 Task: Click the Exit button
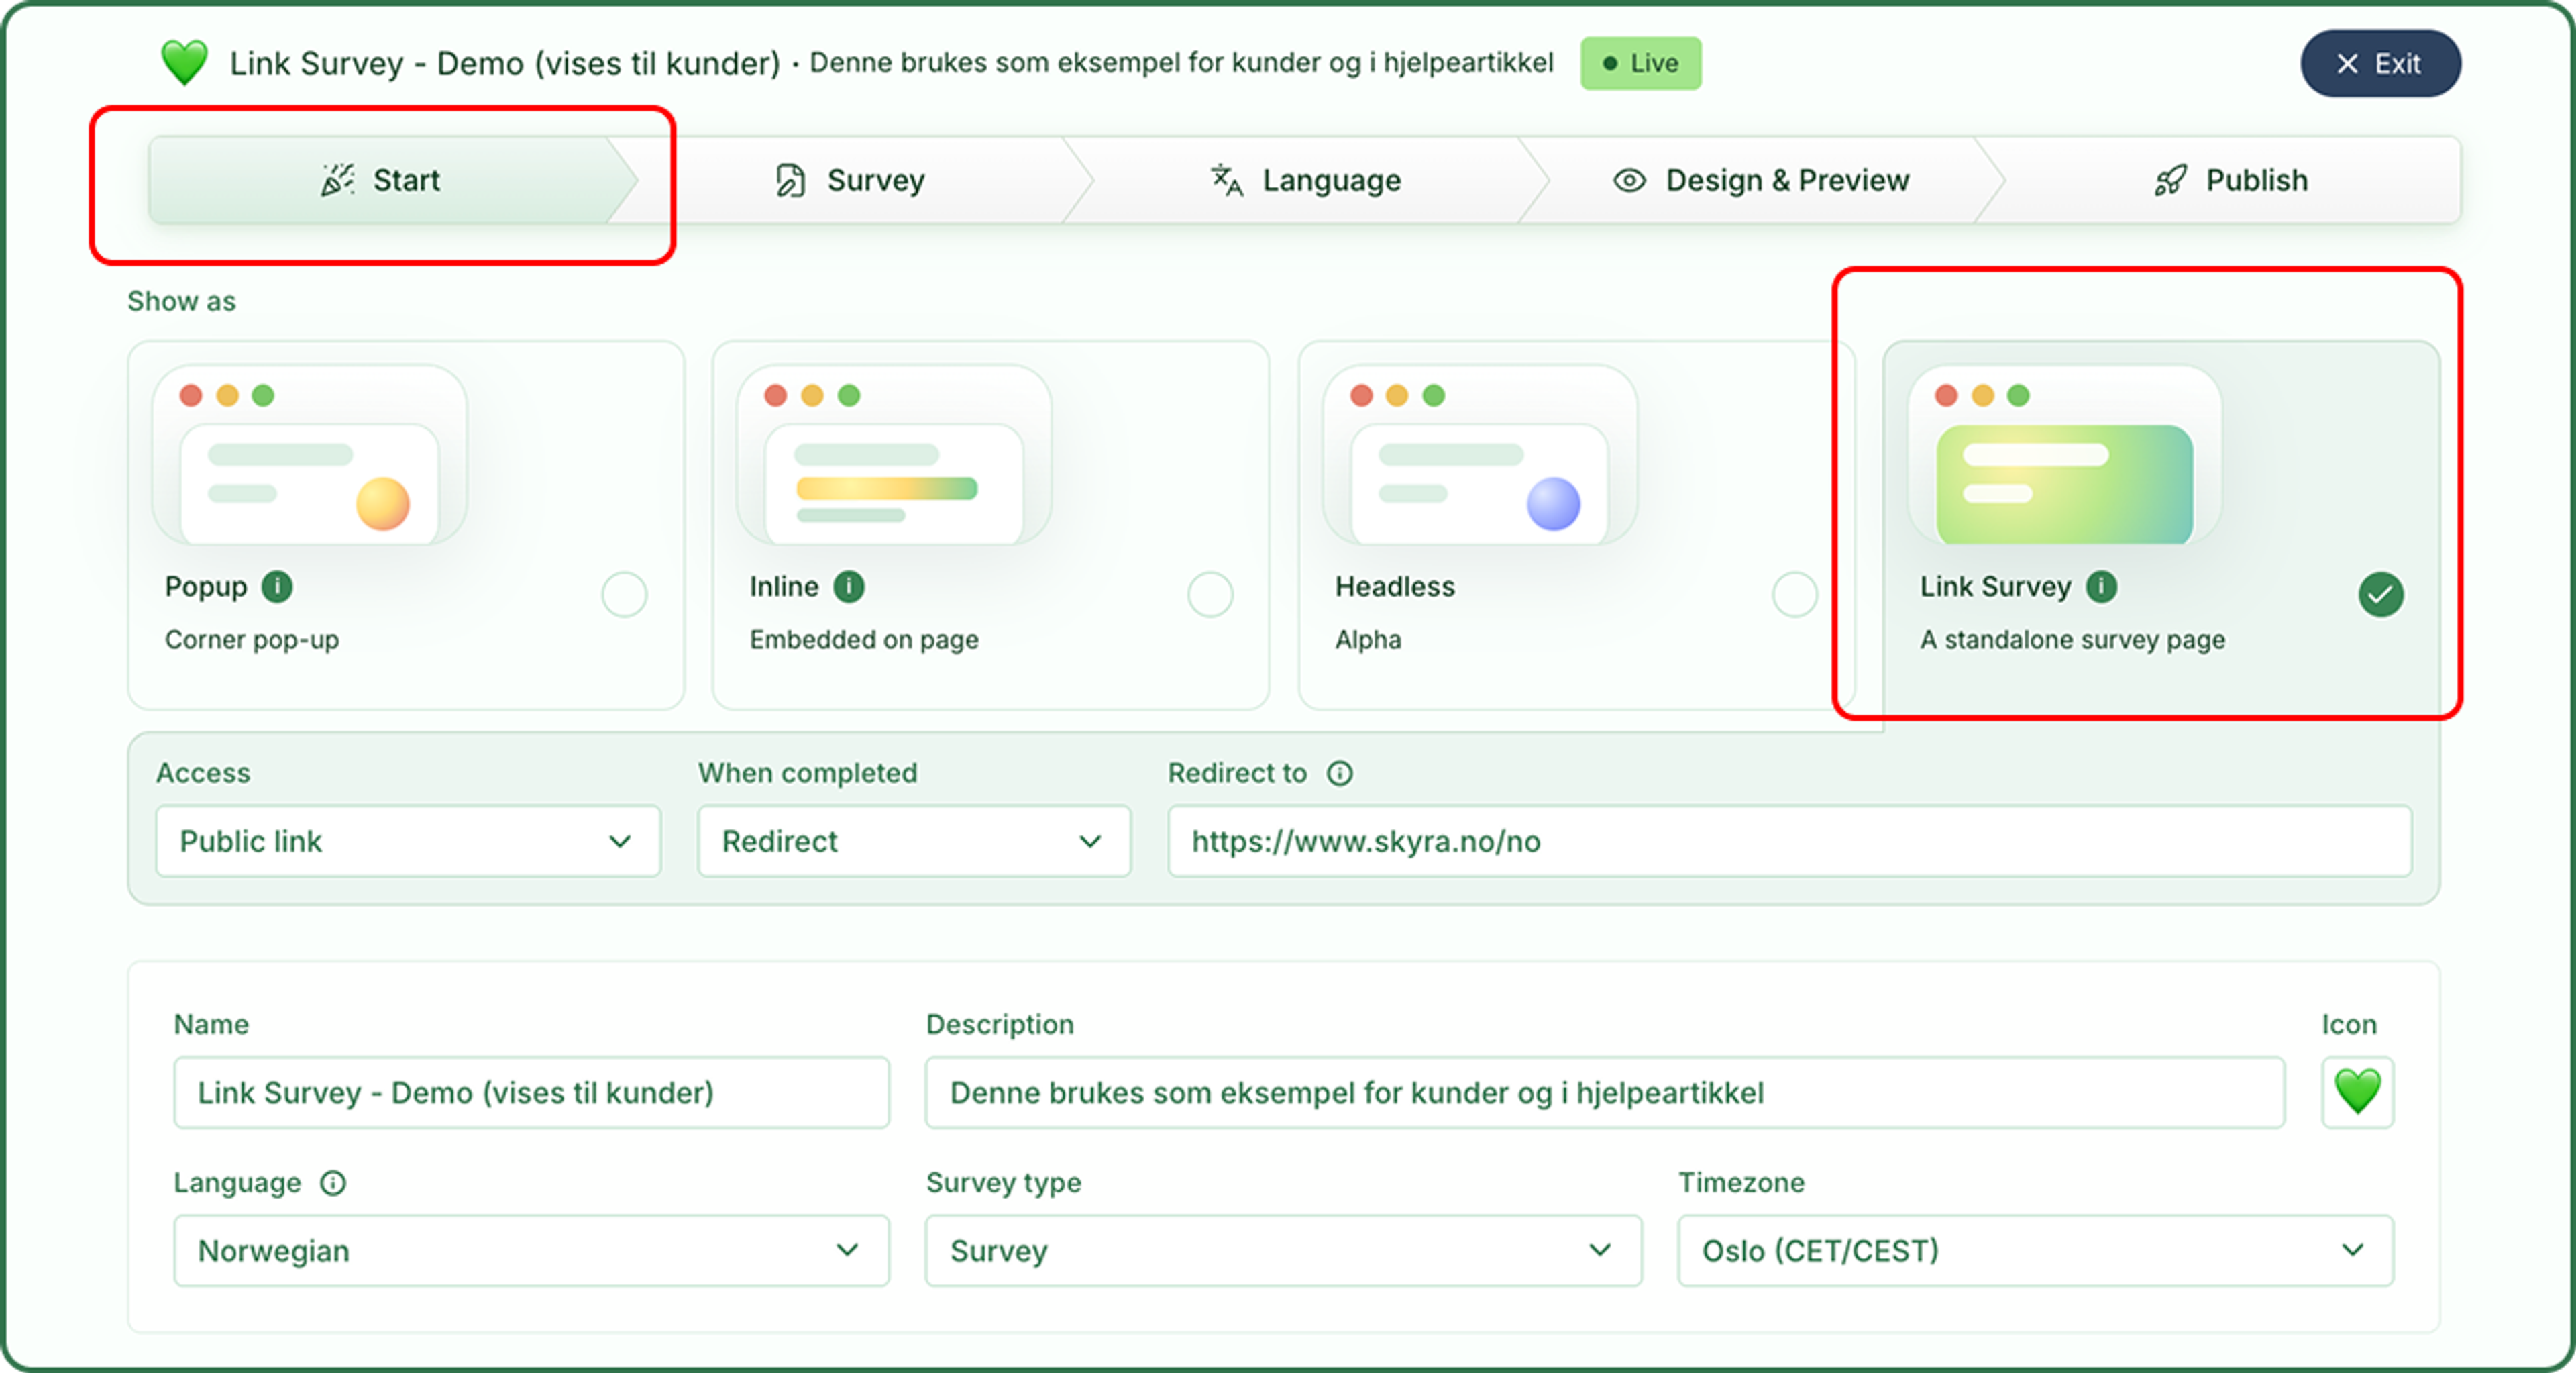pyautogui.click(x=2380, y=63)
